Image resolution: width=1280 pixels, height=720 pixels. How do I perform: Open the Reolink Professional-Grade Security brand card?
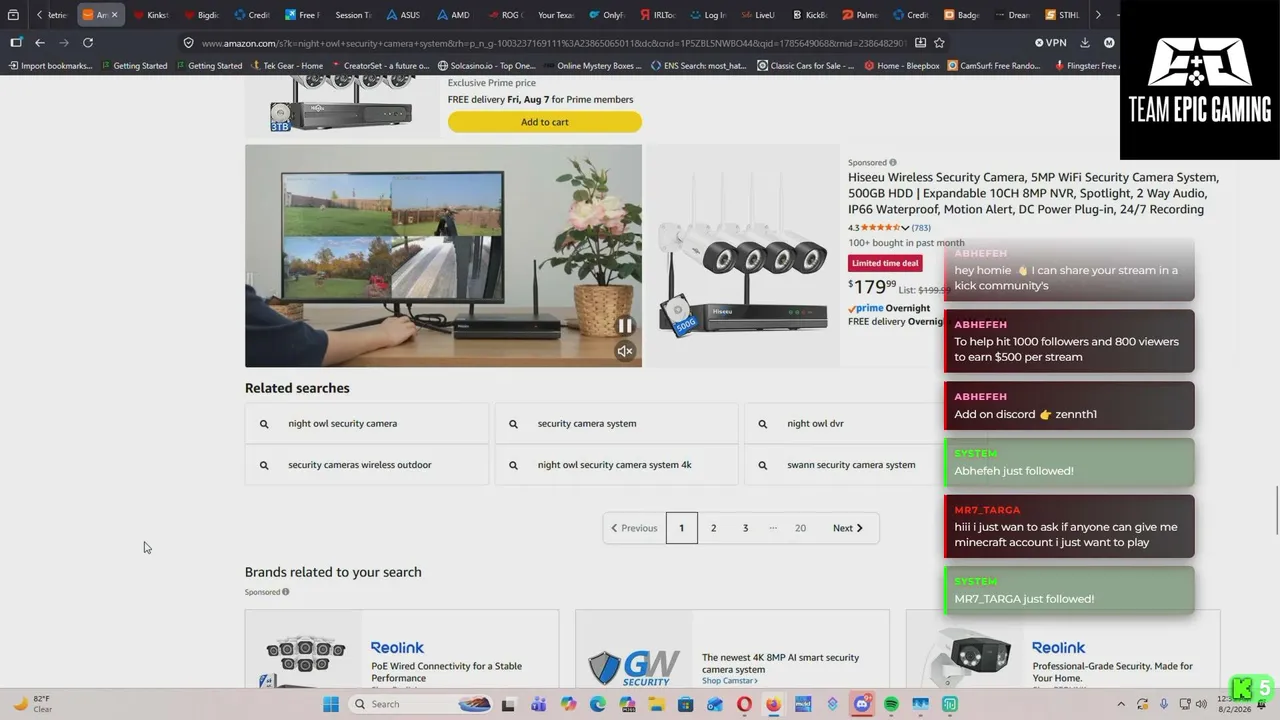coord(1063,649)
